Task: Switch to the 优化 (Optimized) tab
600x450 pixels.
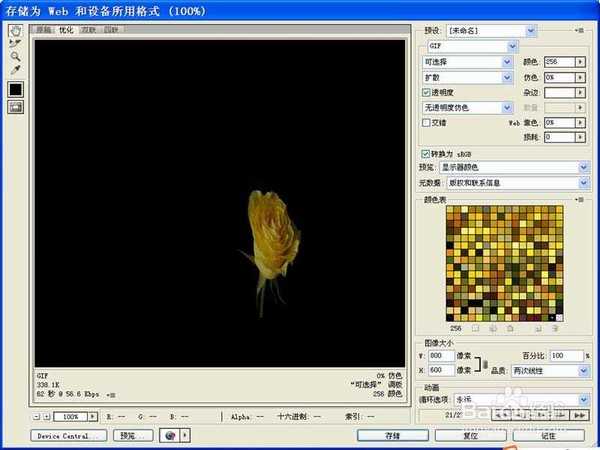Action: (66, 30)
